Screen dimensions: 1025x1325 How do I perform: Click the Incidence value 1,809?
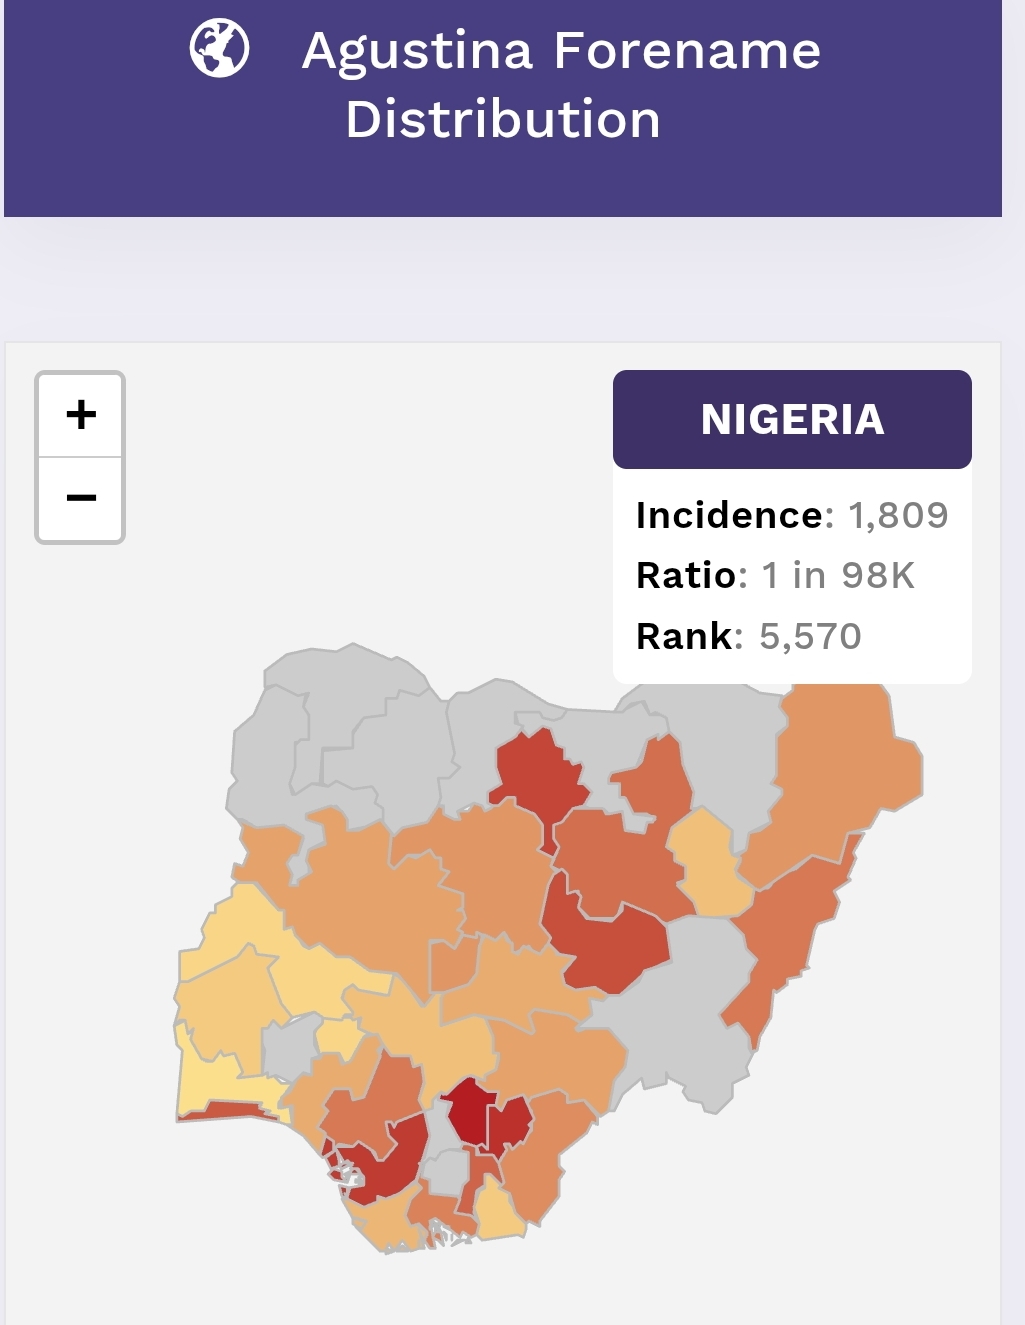[897, 515]
